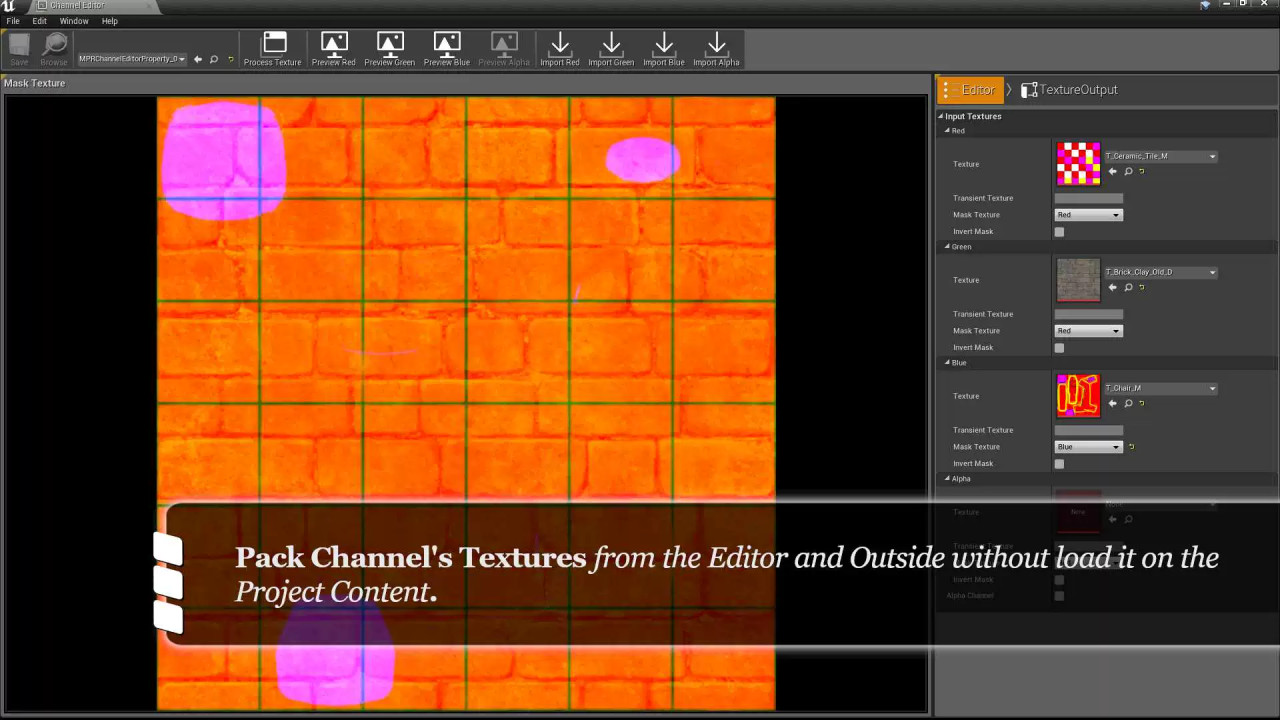Collapse the Alpha channel section
The image size is (1280, 720).
948,479
